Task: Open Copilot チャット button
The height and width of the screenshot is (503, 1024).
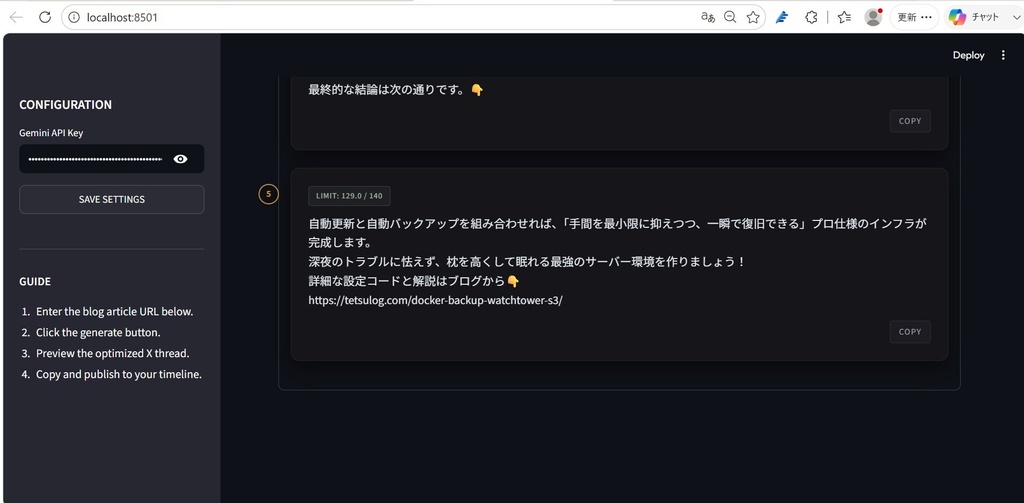Action: click(x=974, y=18)
